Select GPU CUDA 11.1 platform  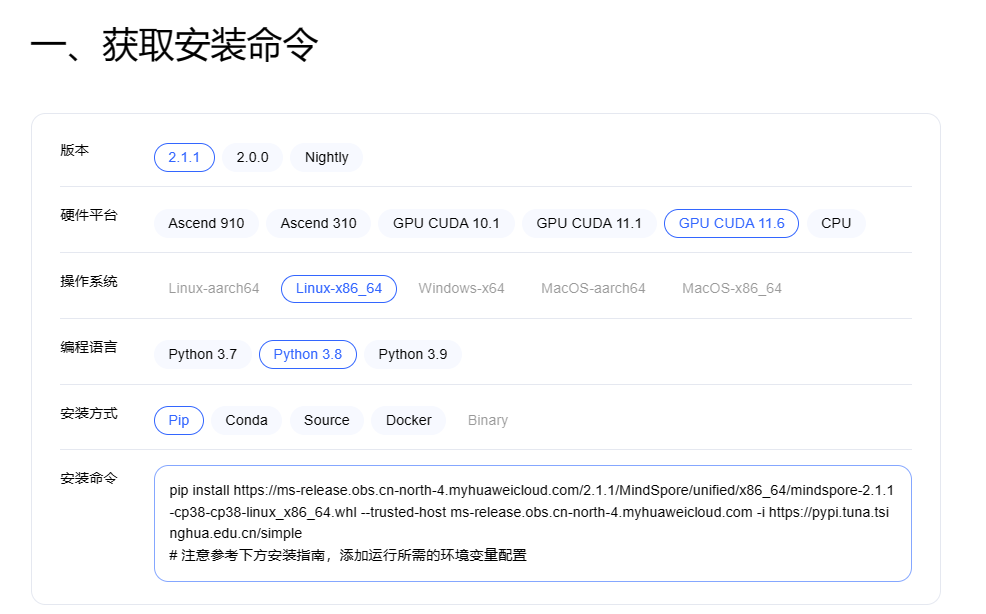coord(589,223)
